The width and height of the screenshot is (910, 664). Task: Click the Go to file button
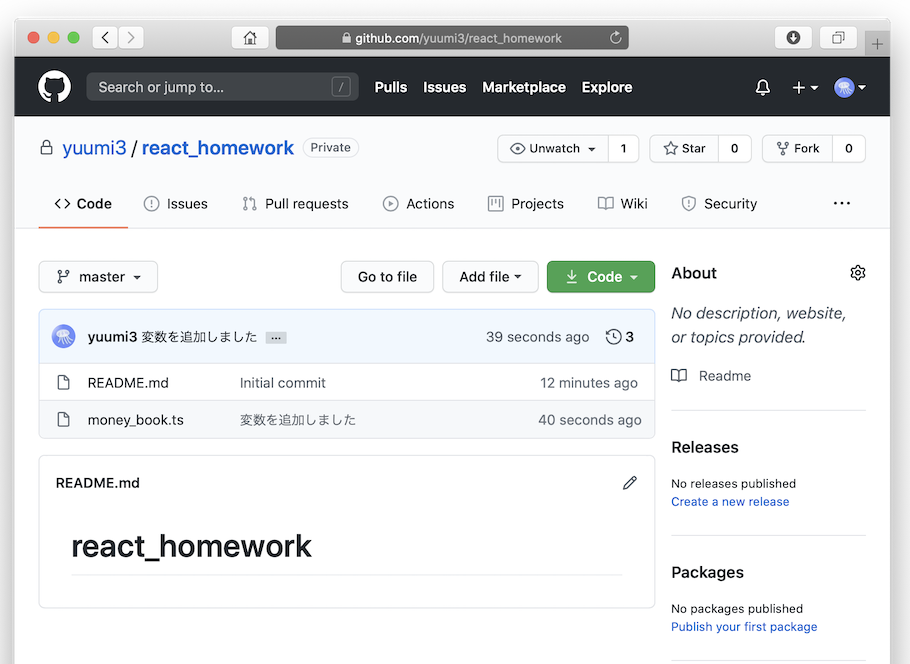click(x=387, y=277)
